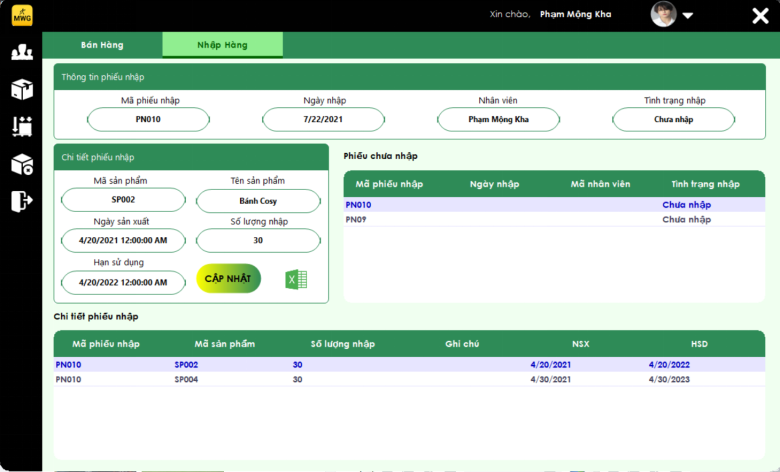Click Chưa nhập status in PN09 row

[x=686, y=219]
